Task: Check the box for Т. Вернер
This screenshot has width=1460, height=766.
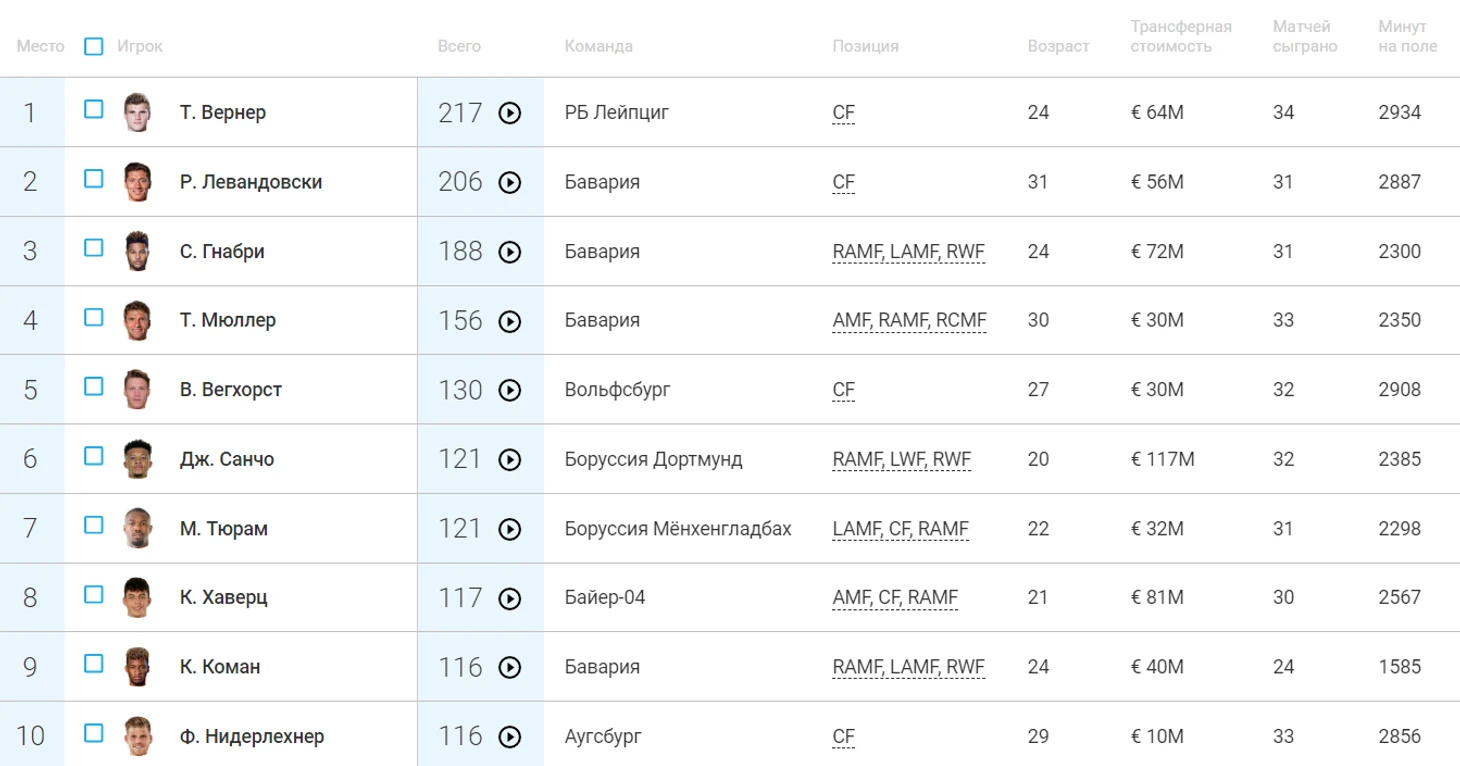Action: 94,109
